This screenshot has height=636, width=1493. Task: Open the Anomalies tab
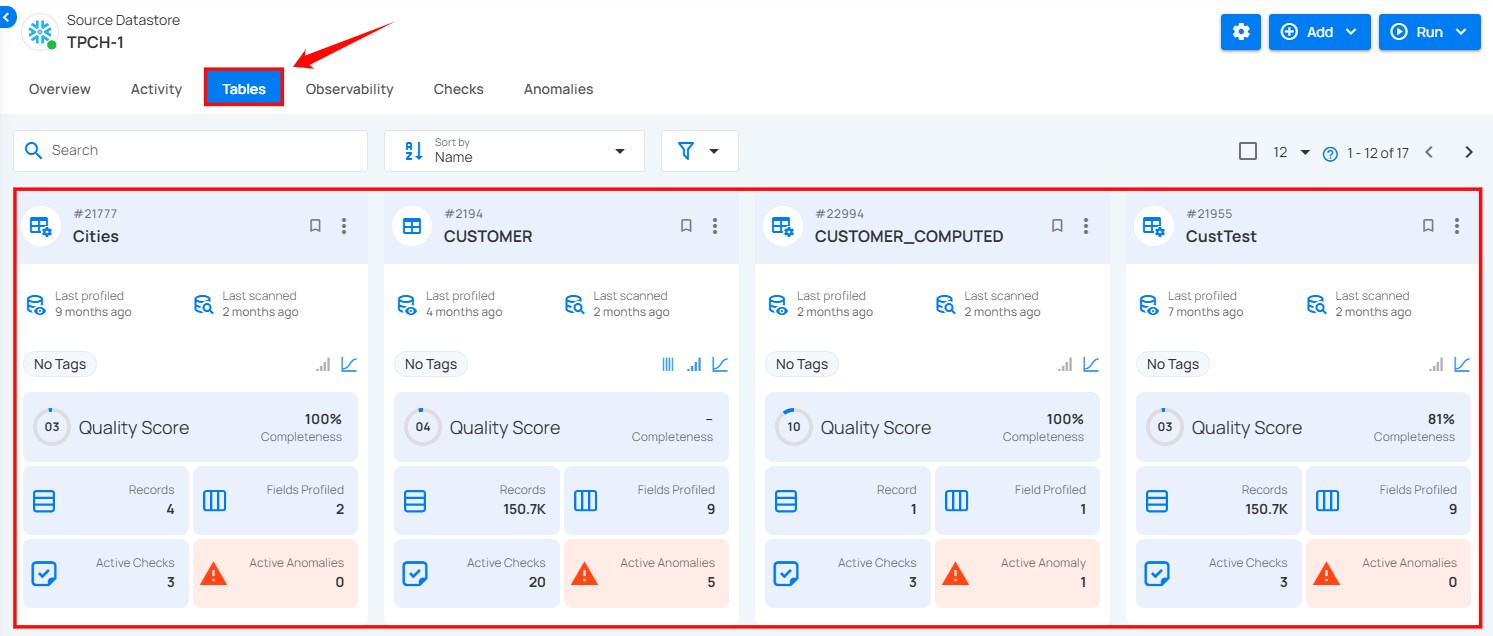click(558, 89)
